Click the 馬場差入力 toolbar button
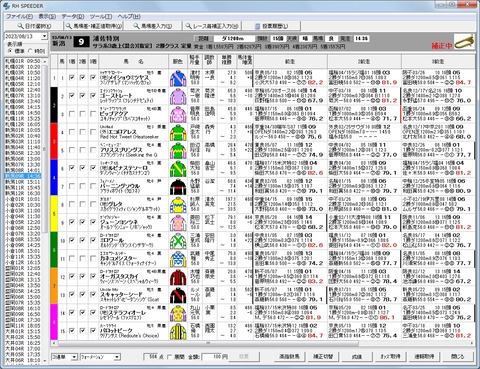480x369 pixels. [x=153, y=26]
